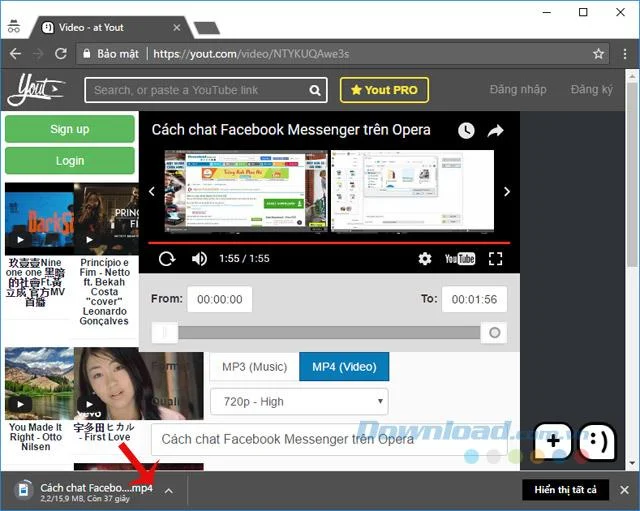Image resolution: width=640 pixels, height=511 pixels.
Task: Click the YouTube logo in player
Action: 460,258
